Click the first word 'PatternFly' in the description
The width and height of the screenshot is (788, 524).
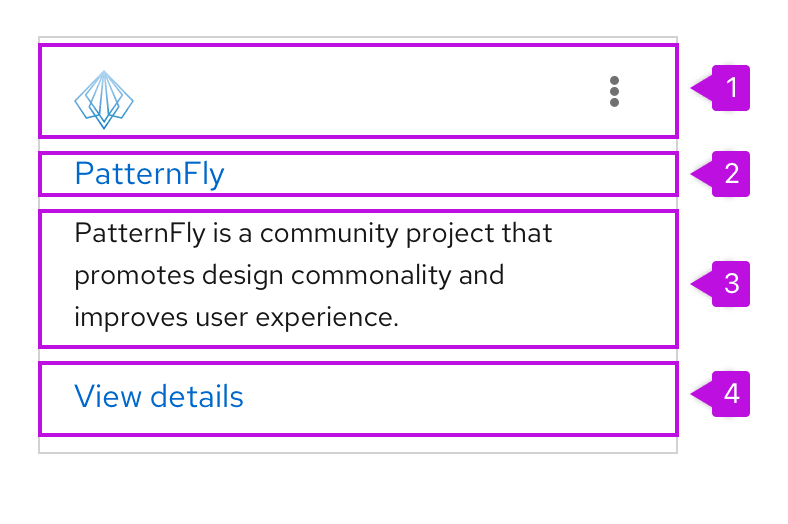pos(139,234)
